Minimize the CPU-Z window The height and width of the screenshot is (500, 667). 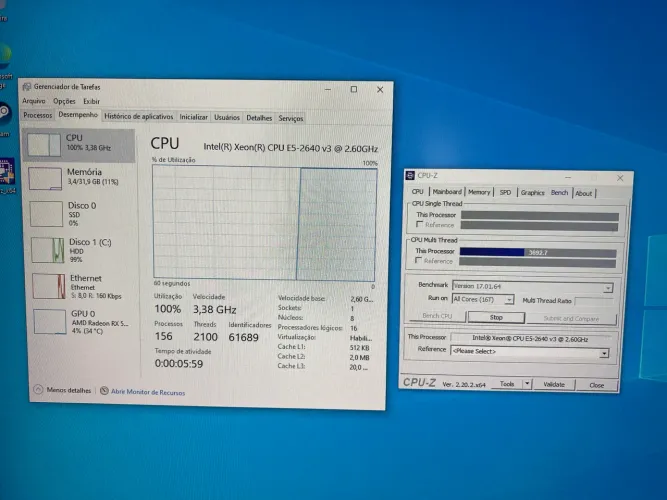(568, 177)
